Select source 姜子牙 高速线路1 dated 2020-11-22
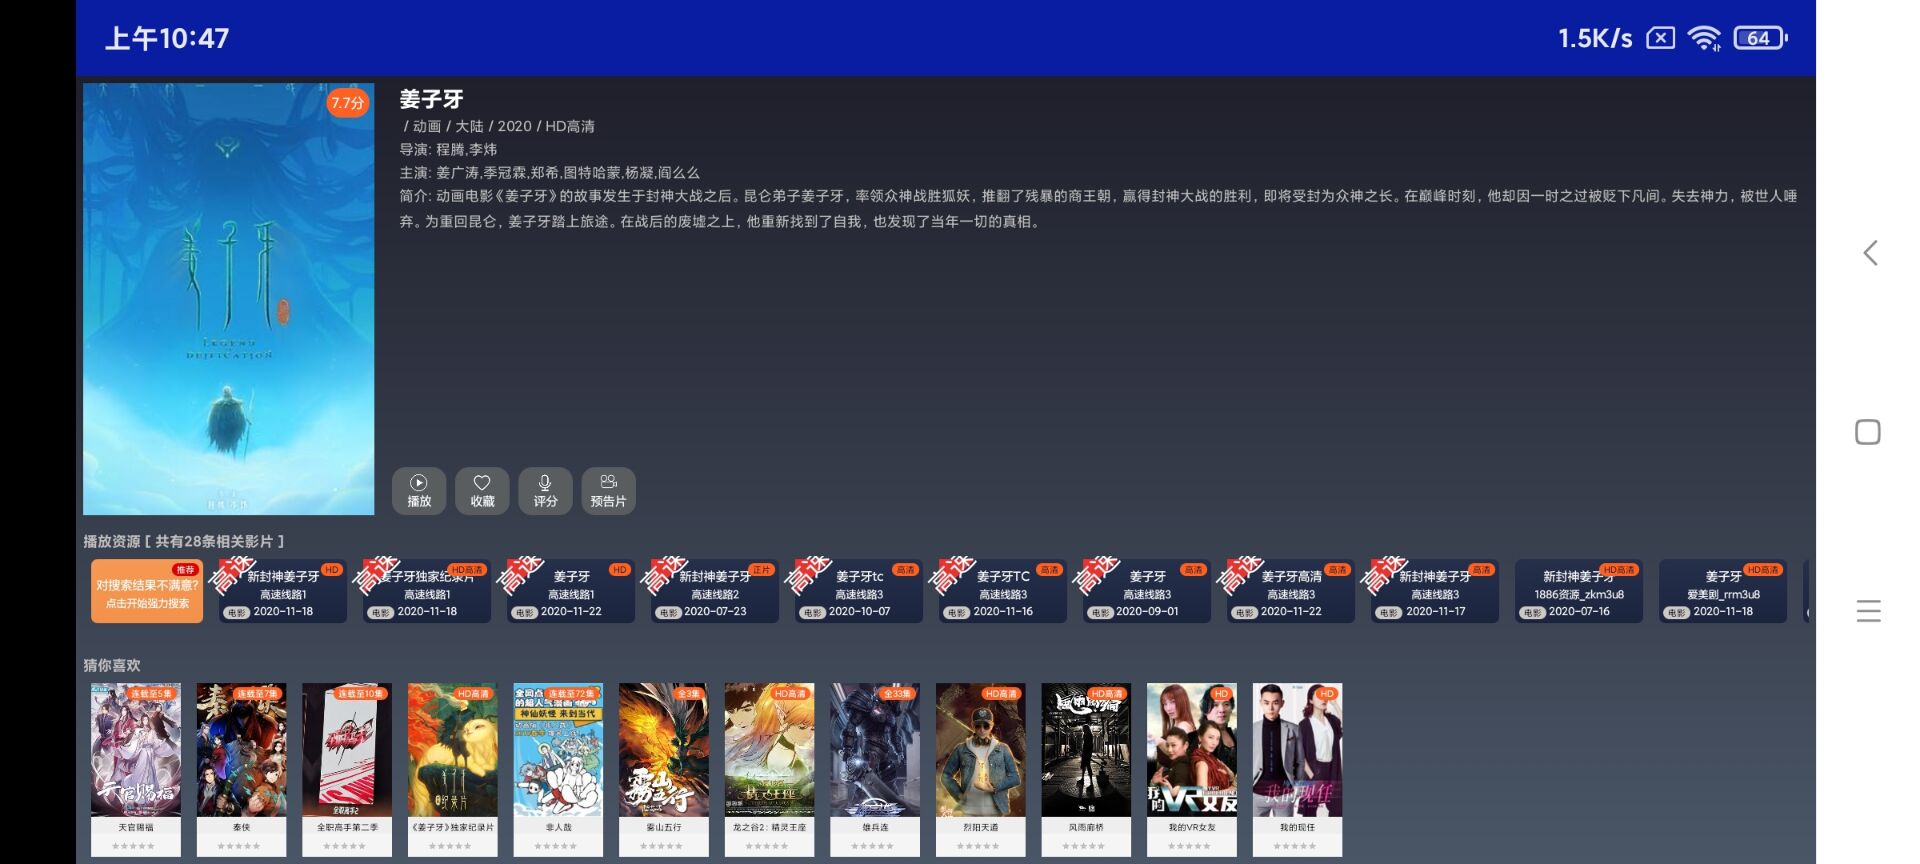 pos(571,592)
